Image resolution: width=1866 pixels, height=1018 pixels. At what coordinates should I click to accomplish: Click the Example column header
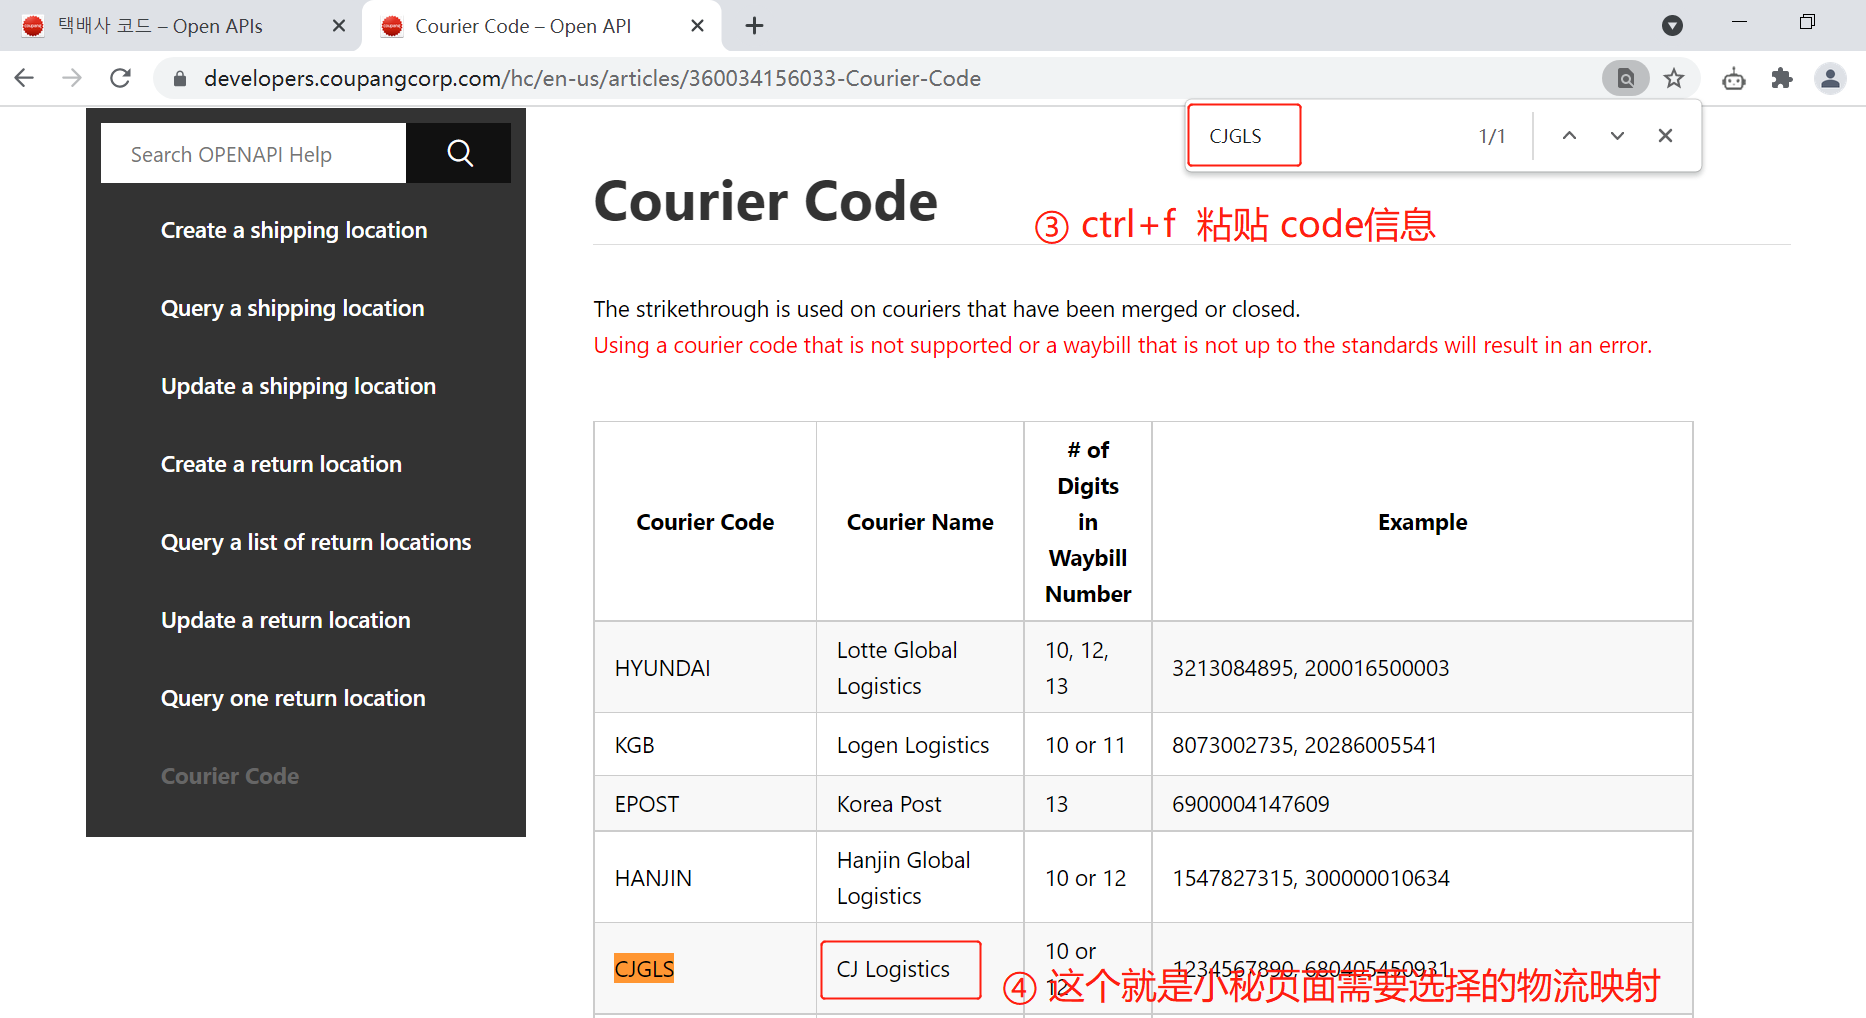pos(1422,522)
